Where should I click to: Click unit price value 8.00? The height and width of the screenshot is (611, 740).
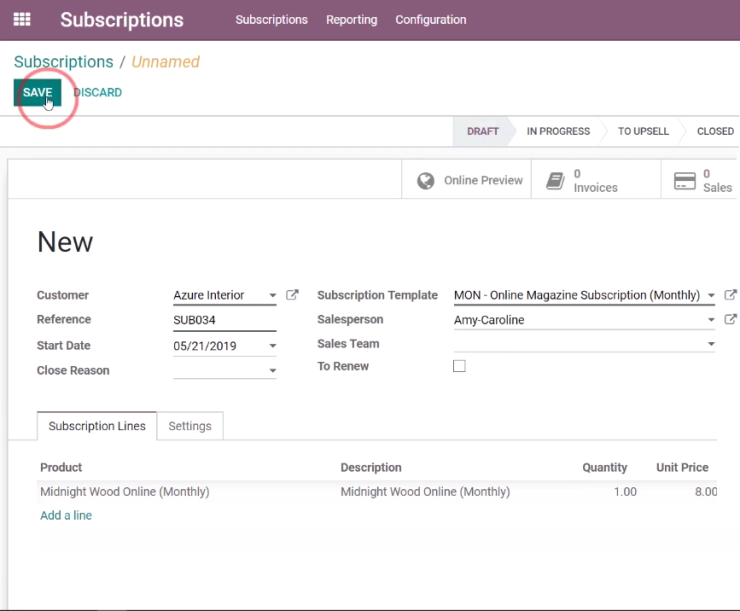coord(706,492)
